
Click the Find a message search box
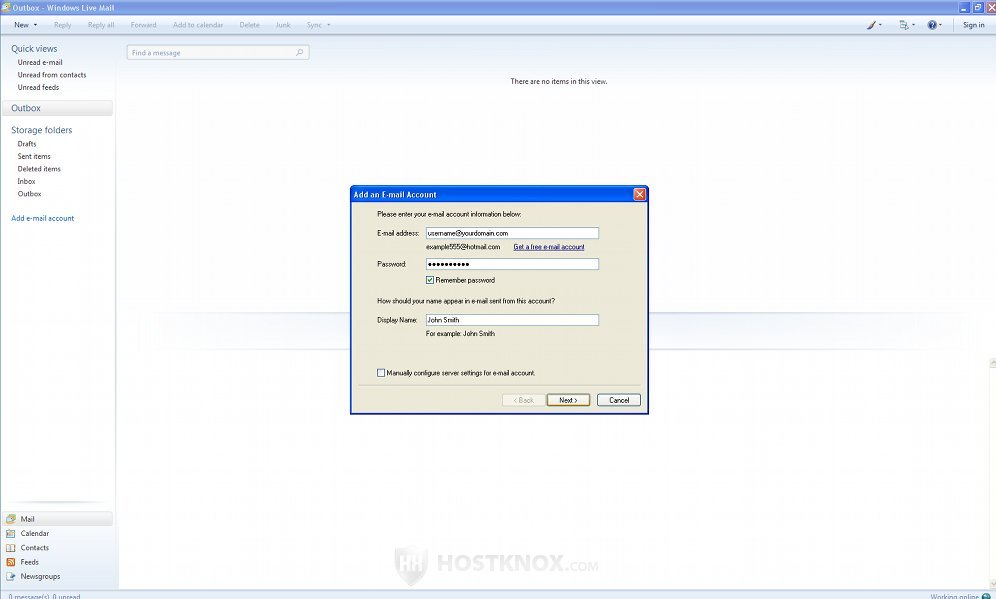218,53
